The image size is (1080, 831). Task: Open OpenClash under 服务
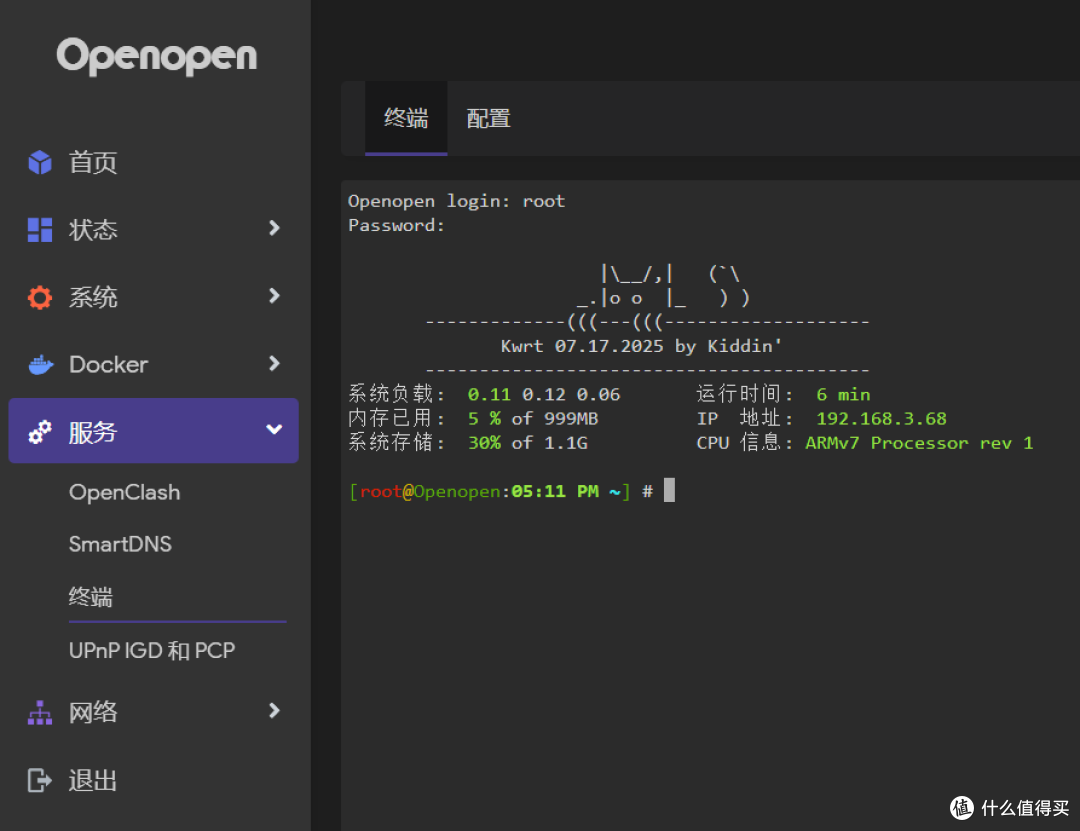pos(125,492)
